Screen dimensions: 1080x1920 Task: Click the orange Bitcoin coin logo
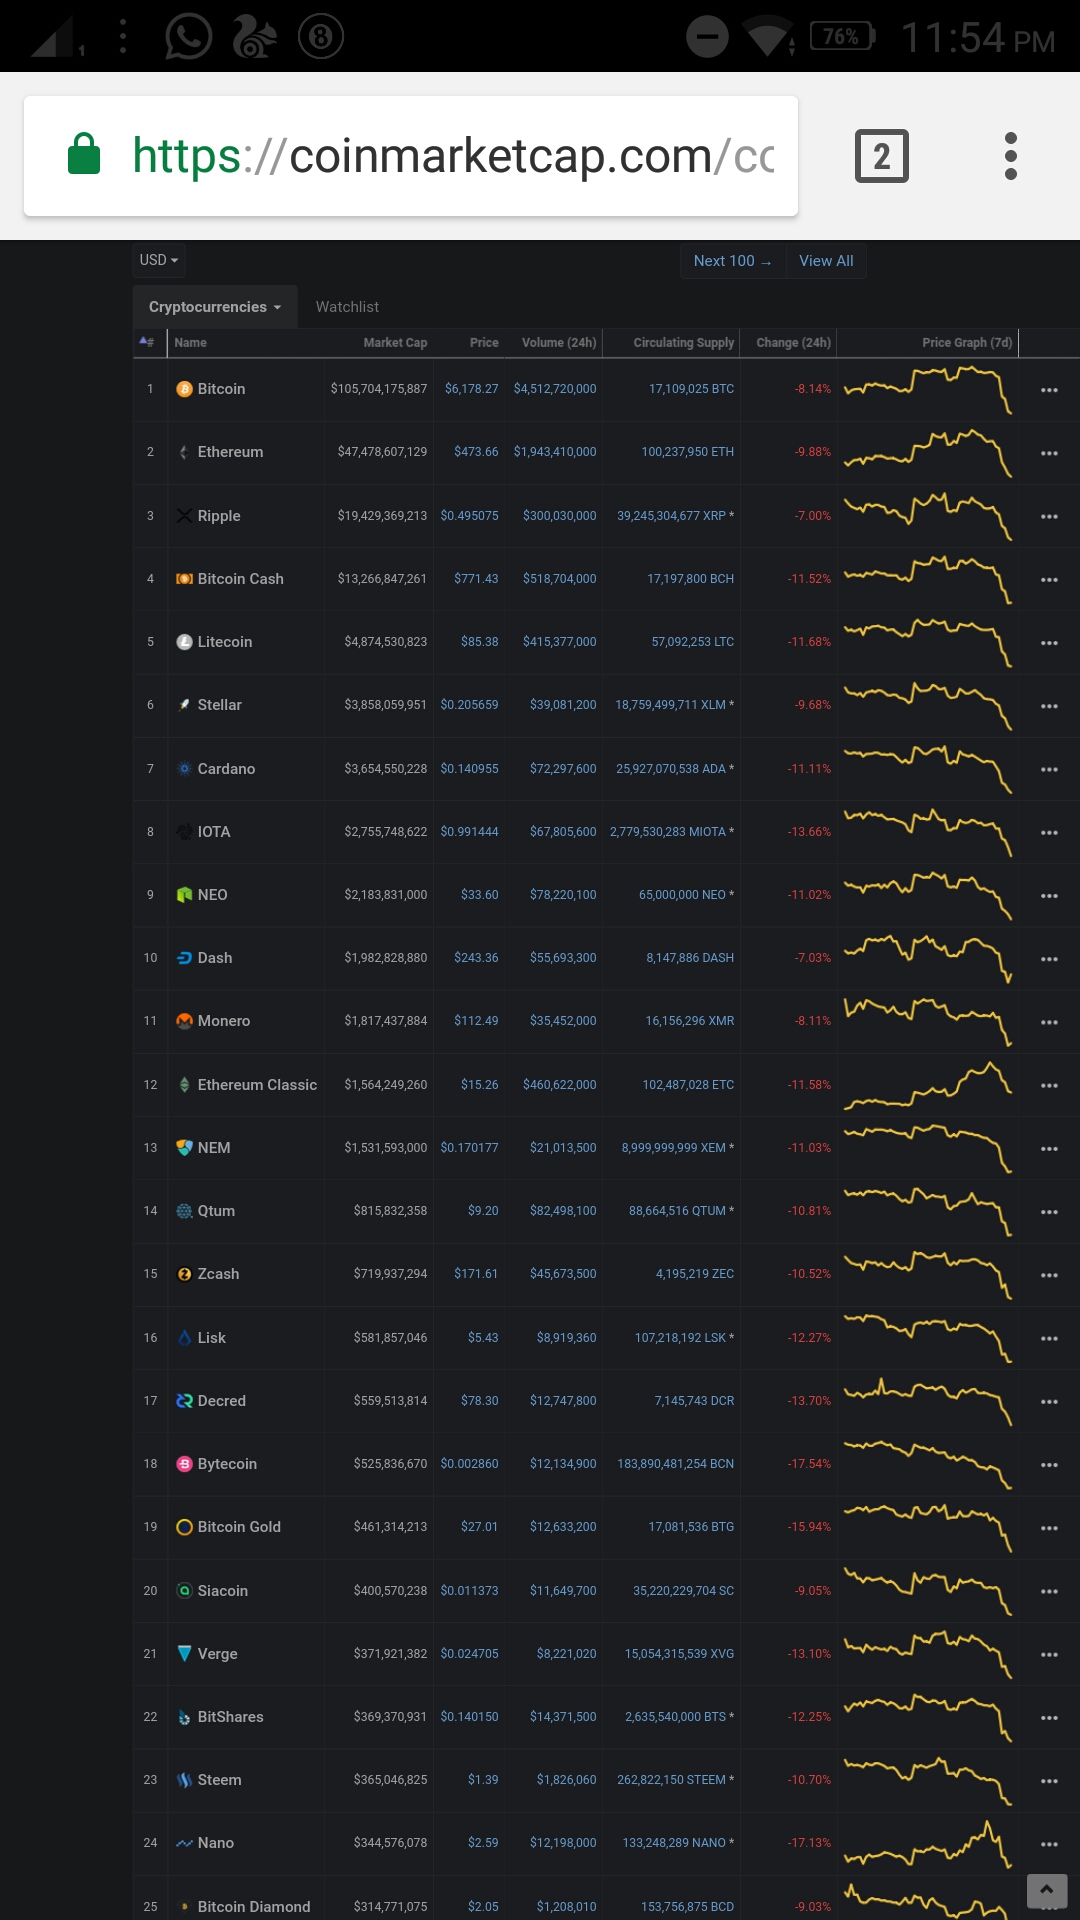pyautogui.click(x=184, y=389)
